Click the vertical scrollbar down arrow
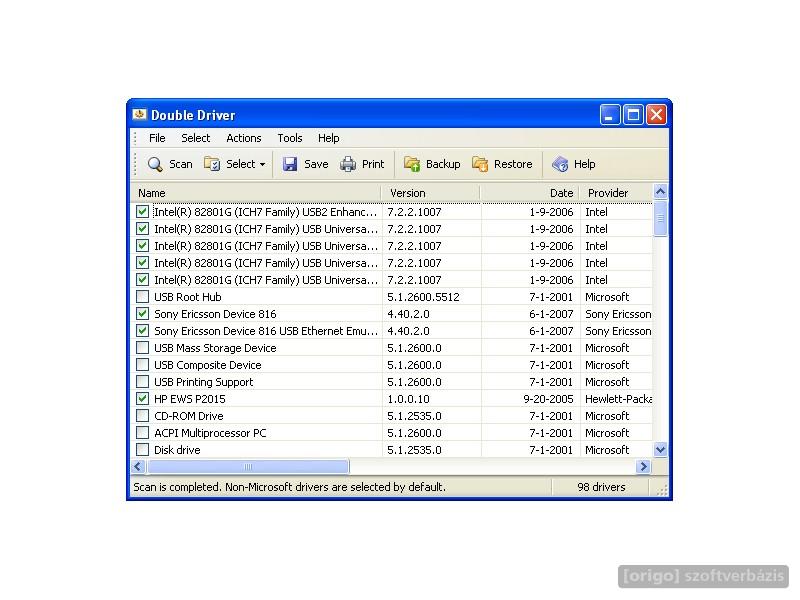The image size is (800, 600). point(660,449)
